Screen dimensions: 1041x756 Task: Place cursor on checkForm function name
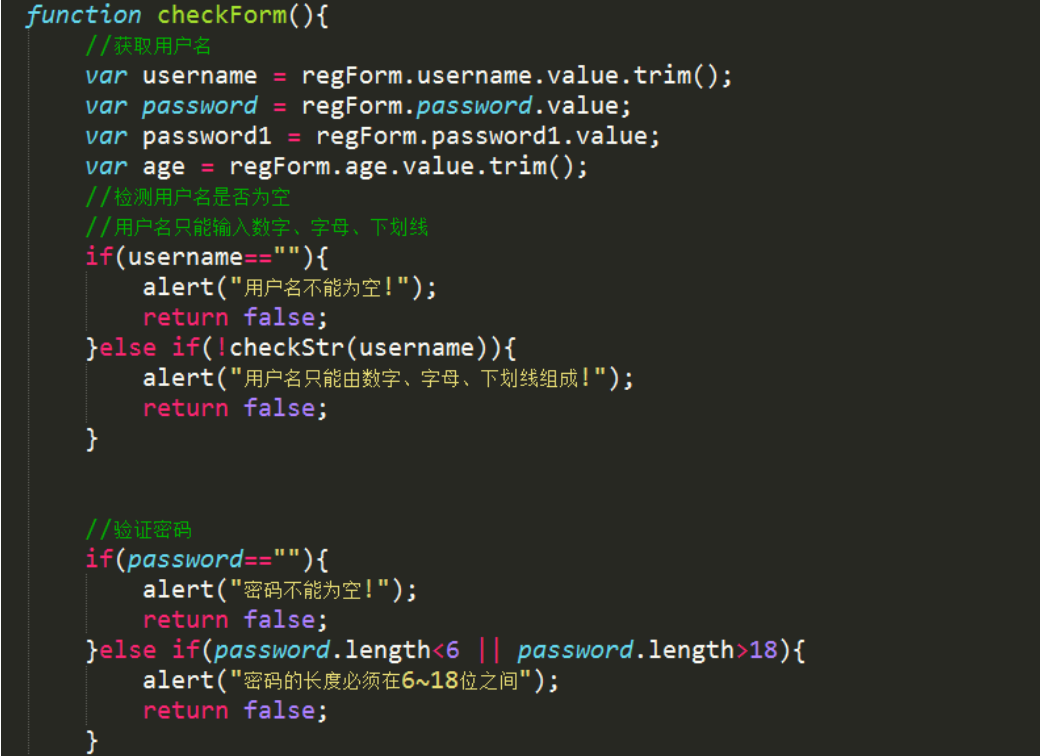coord(222,15)
